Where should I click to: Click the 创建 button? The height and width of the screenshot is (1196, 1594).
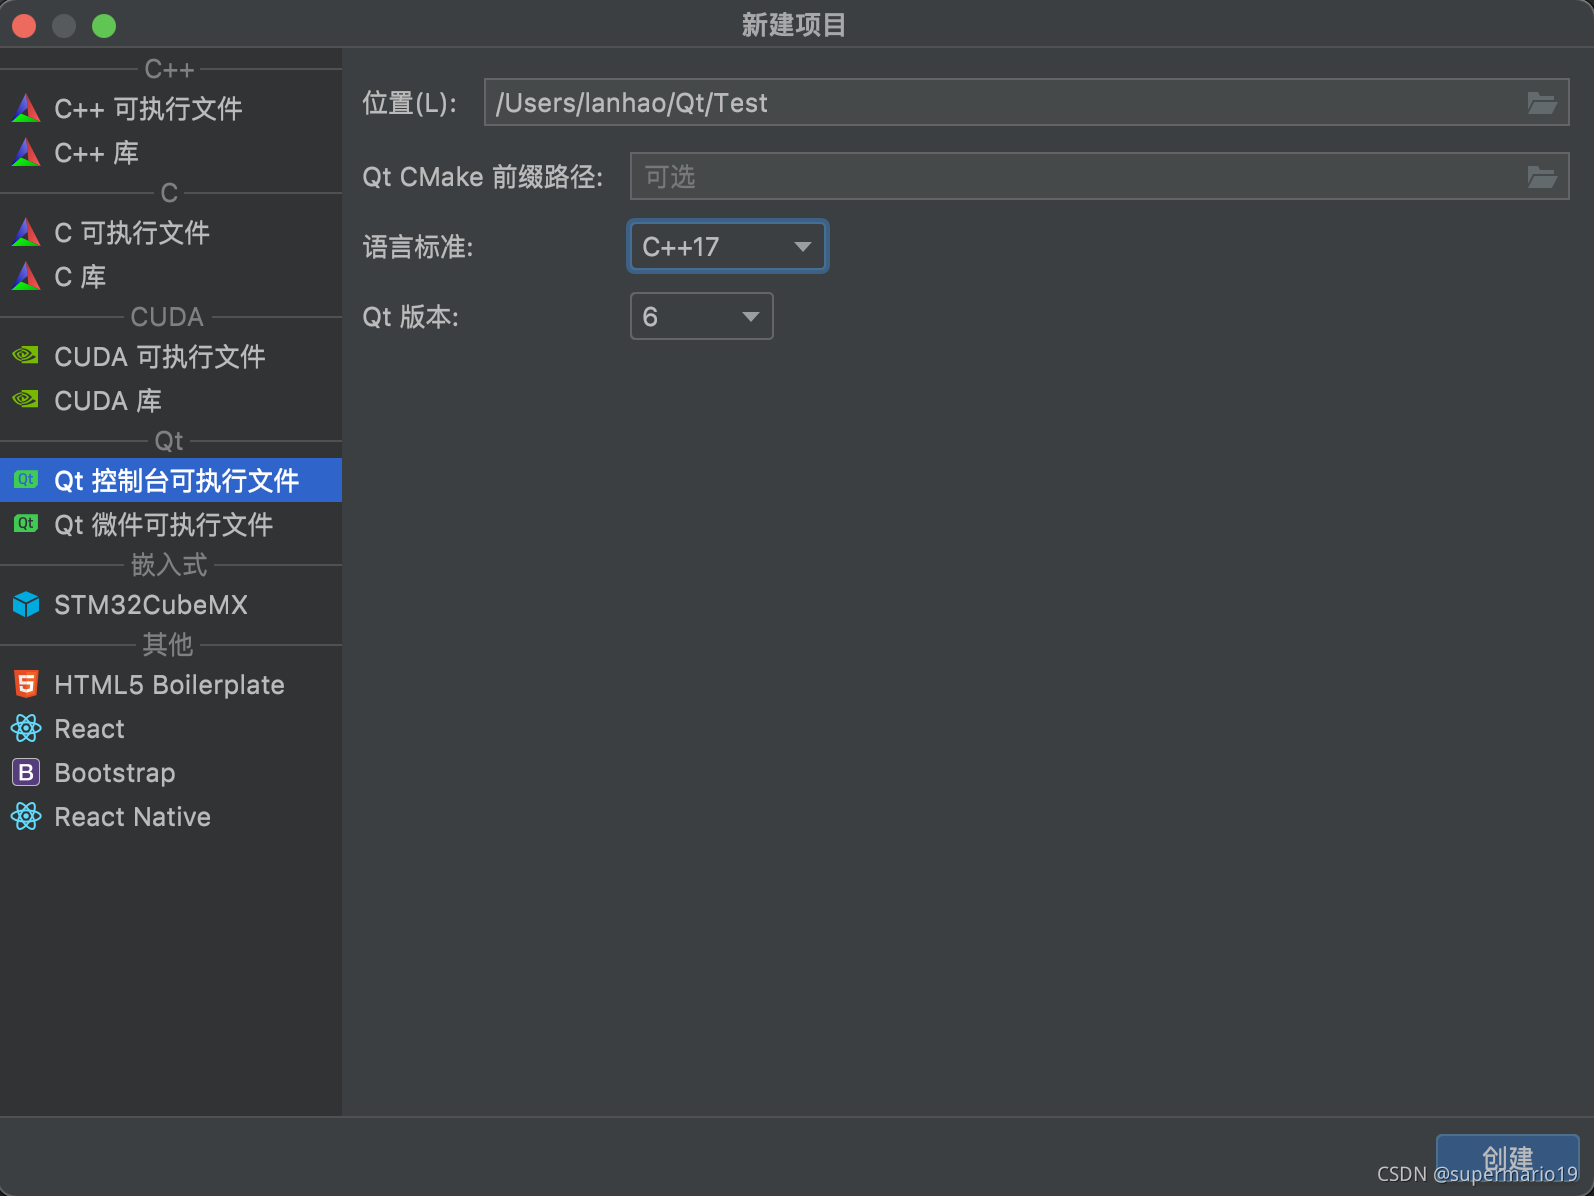tap(1507, 1158)
